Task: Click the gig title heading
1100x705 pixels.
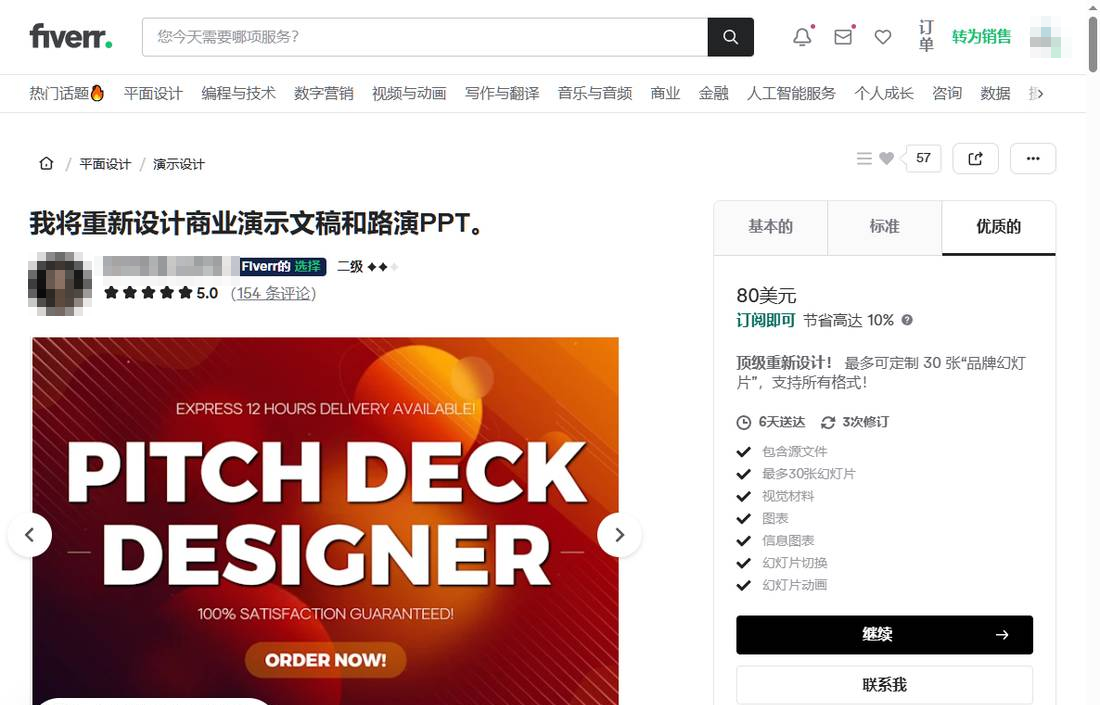Action: [x=257, y=223]
